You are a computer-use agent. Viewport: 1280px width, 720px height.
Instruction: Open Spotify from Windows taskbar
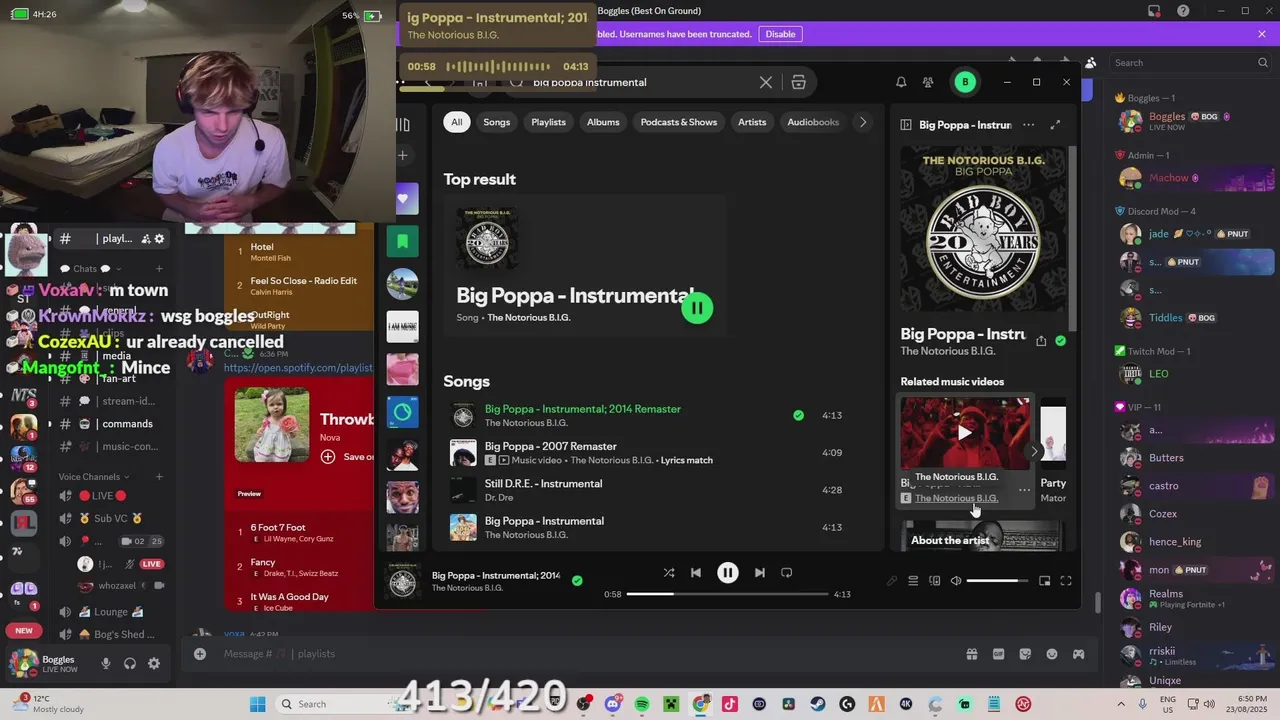[642, 704]
